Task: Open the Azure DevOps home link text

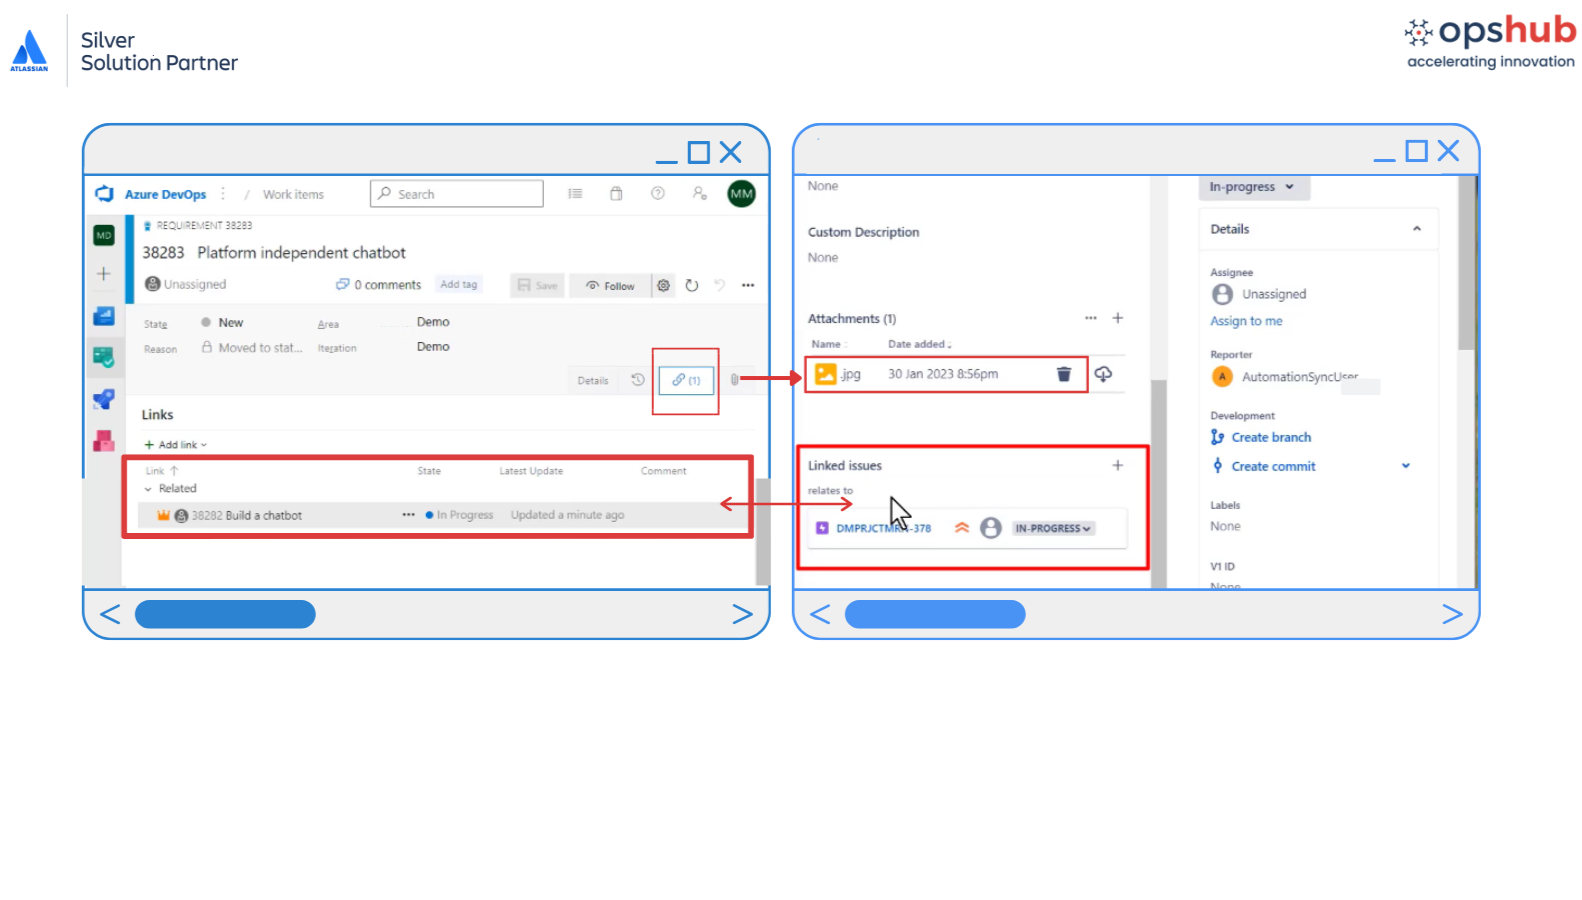Action: tap(165, 195)
